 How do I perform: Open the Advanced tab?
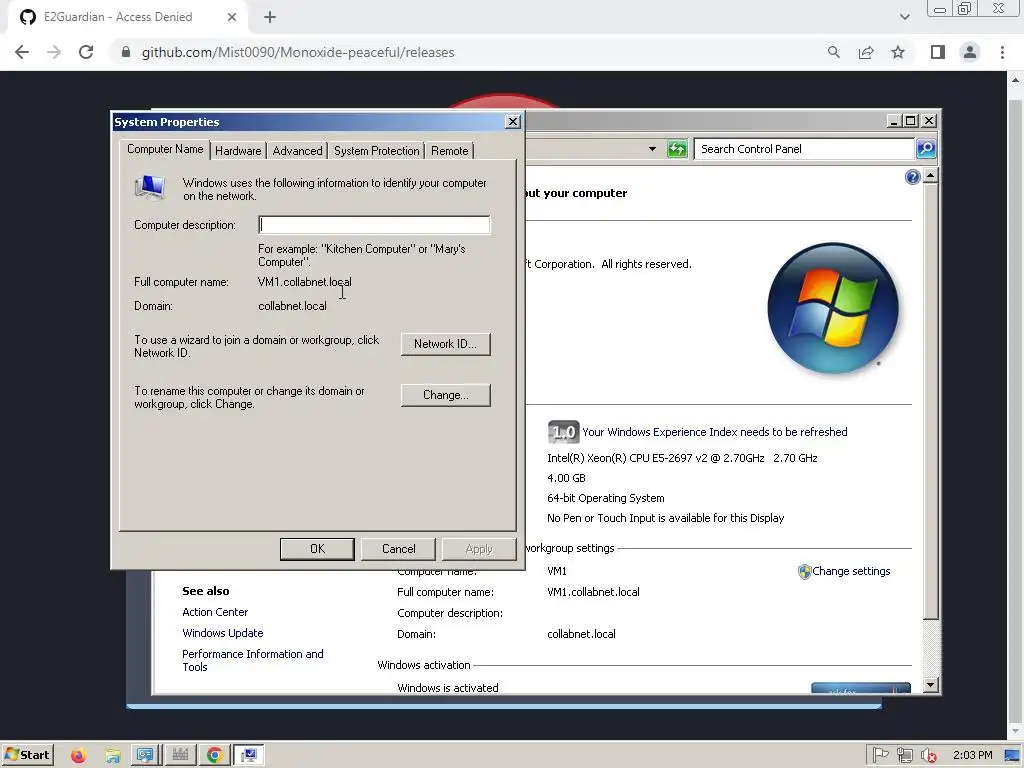click(297, 151)
